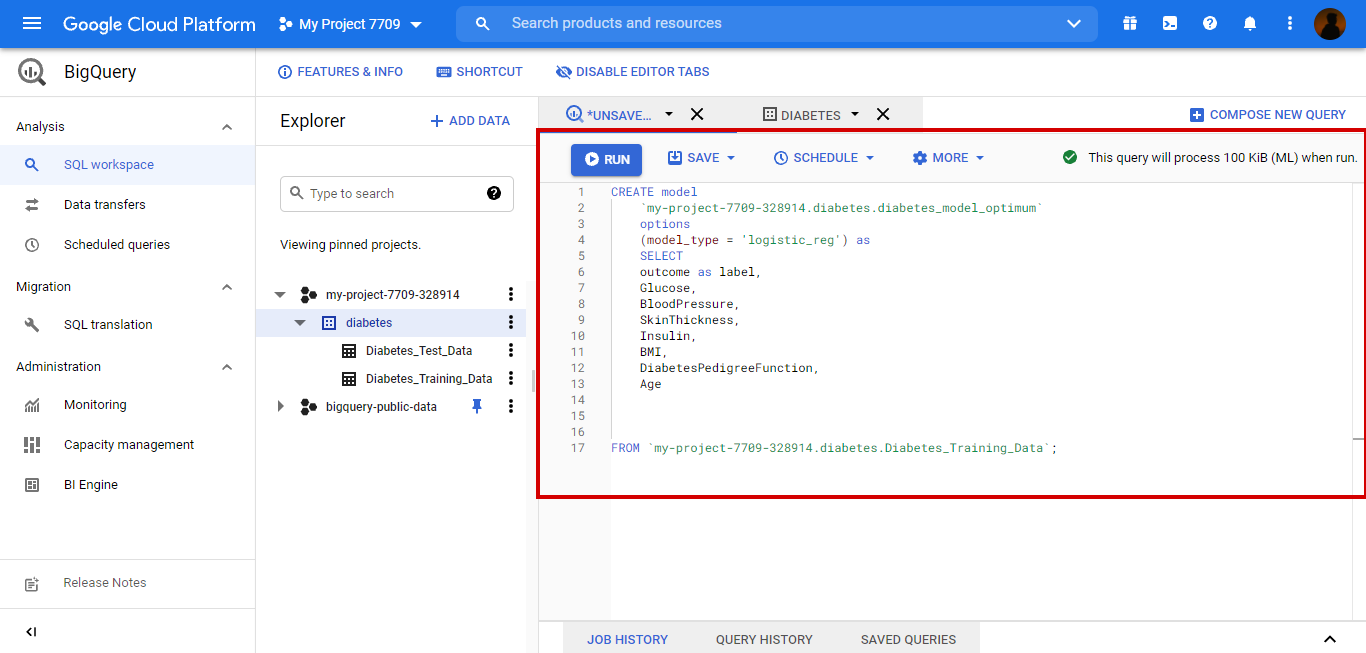Image resolution: width=1366 pixels, height=653 pixels.
Task: Select SQL workspace in sidebar
Action: tap(128, 165)
